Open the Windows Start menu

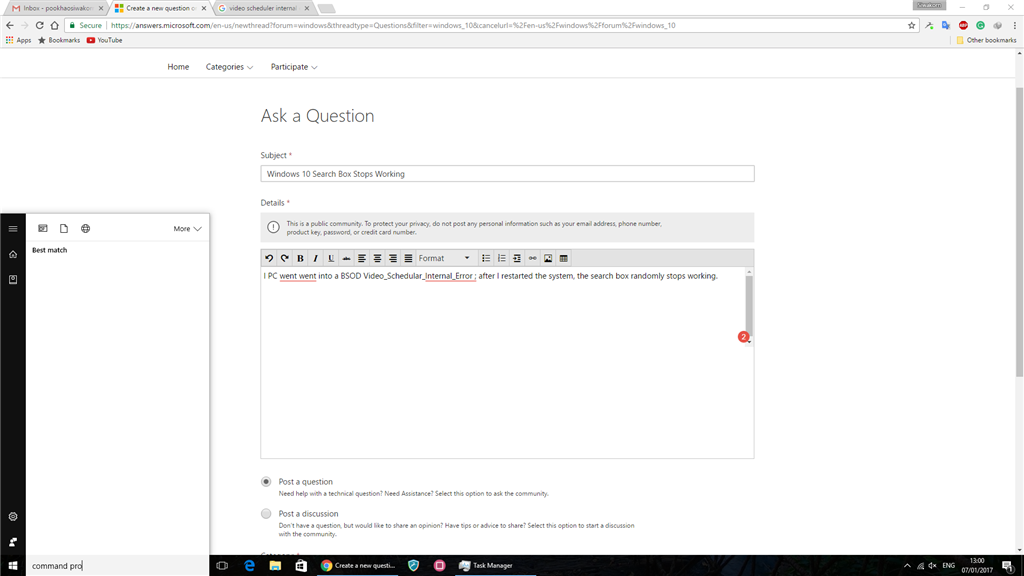tap(12, 566)
